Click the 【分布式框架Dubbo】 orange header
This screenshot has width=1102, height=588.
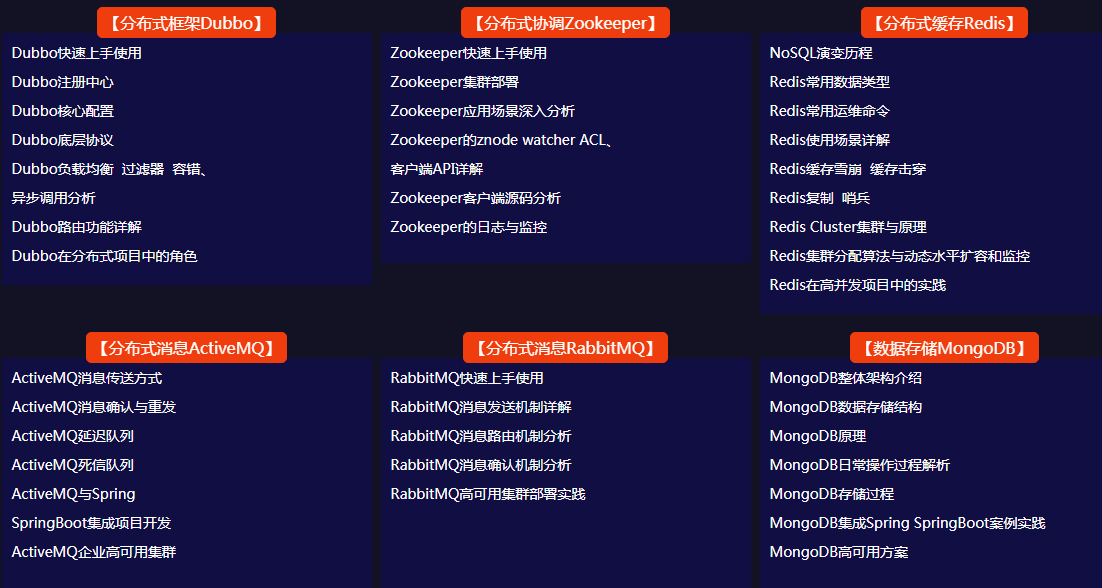tap(186, 23)
